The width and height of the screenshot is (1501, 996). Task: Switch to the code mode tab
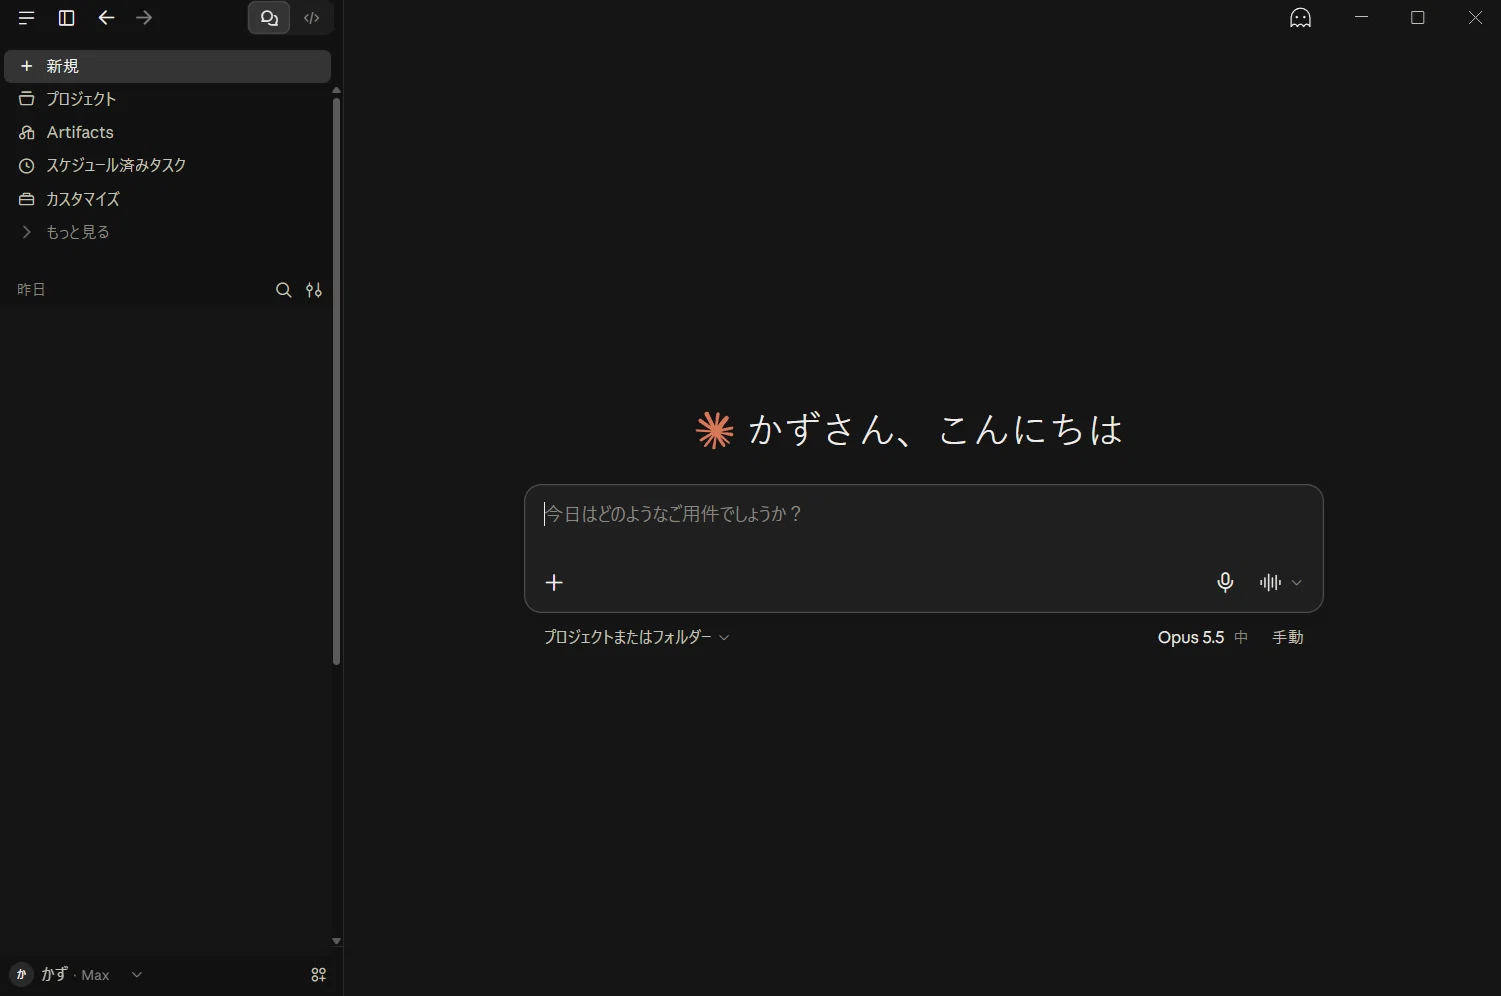point(312,18)
